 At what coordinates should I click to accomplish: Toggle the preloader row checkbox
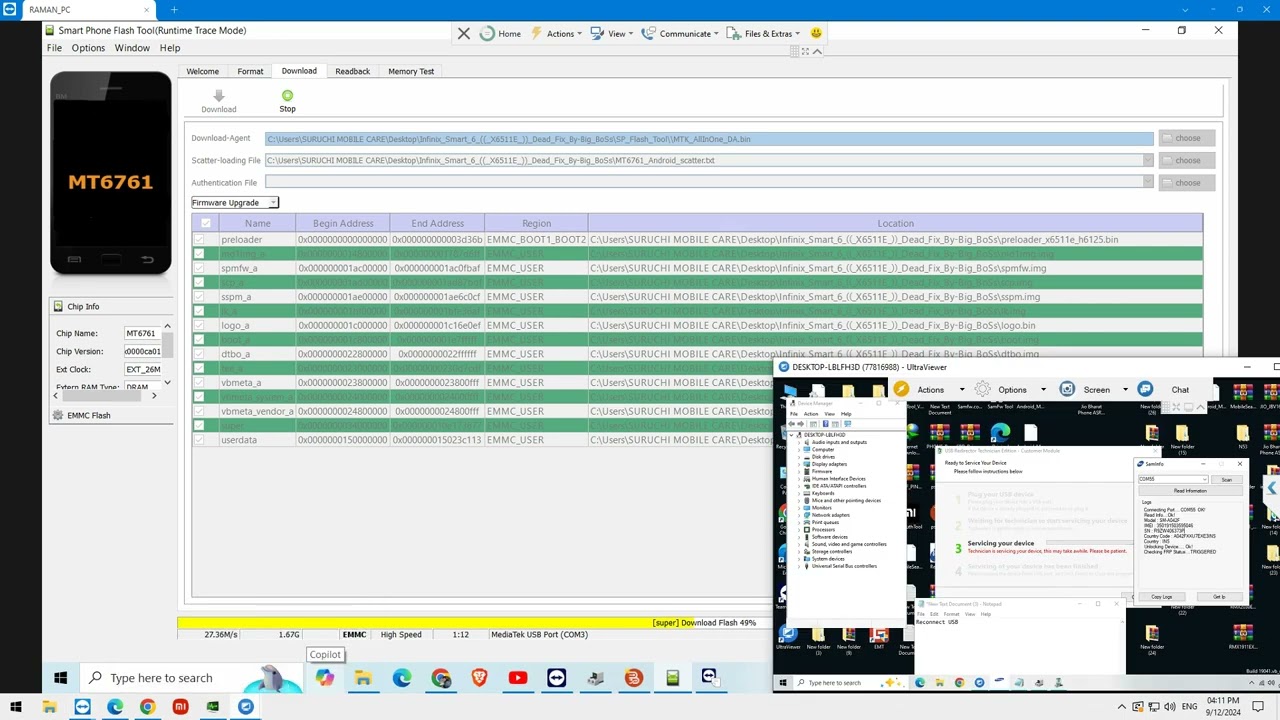(199, 240)
